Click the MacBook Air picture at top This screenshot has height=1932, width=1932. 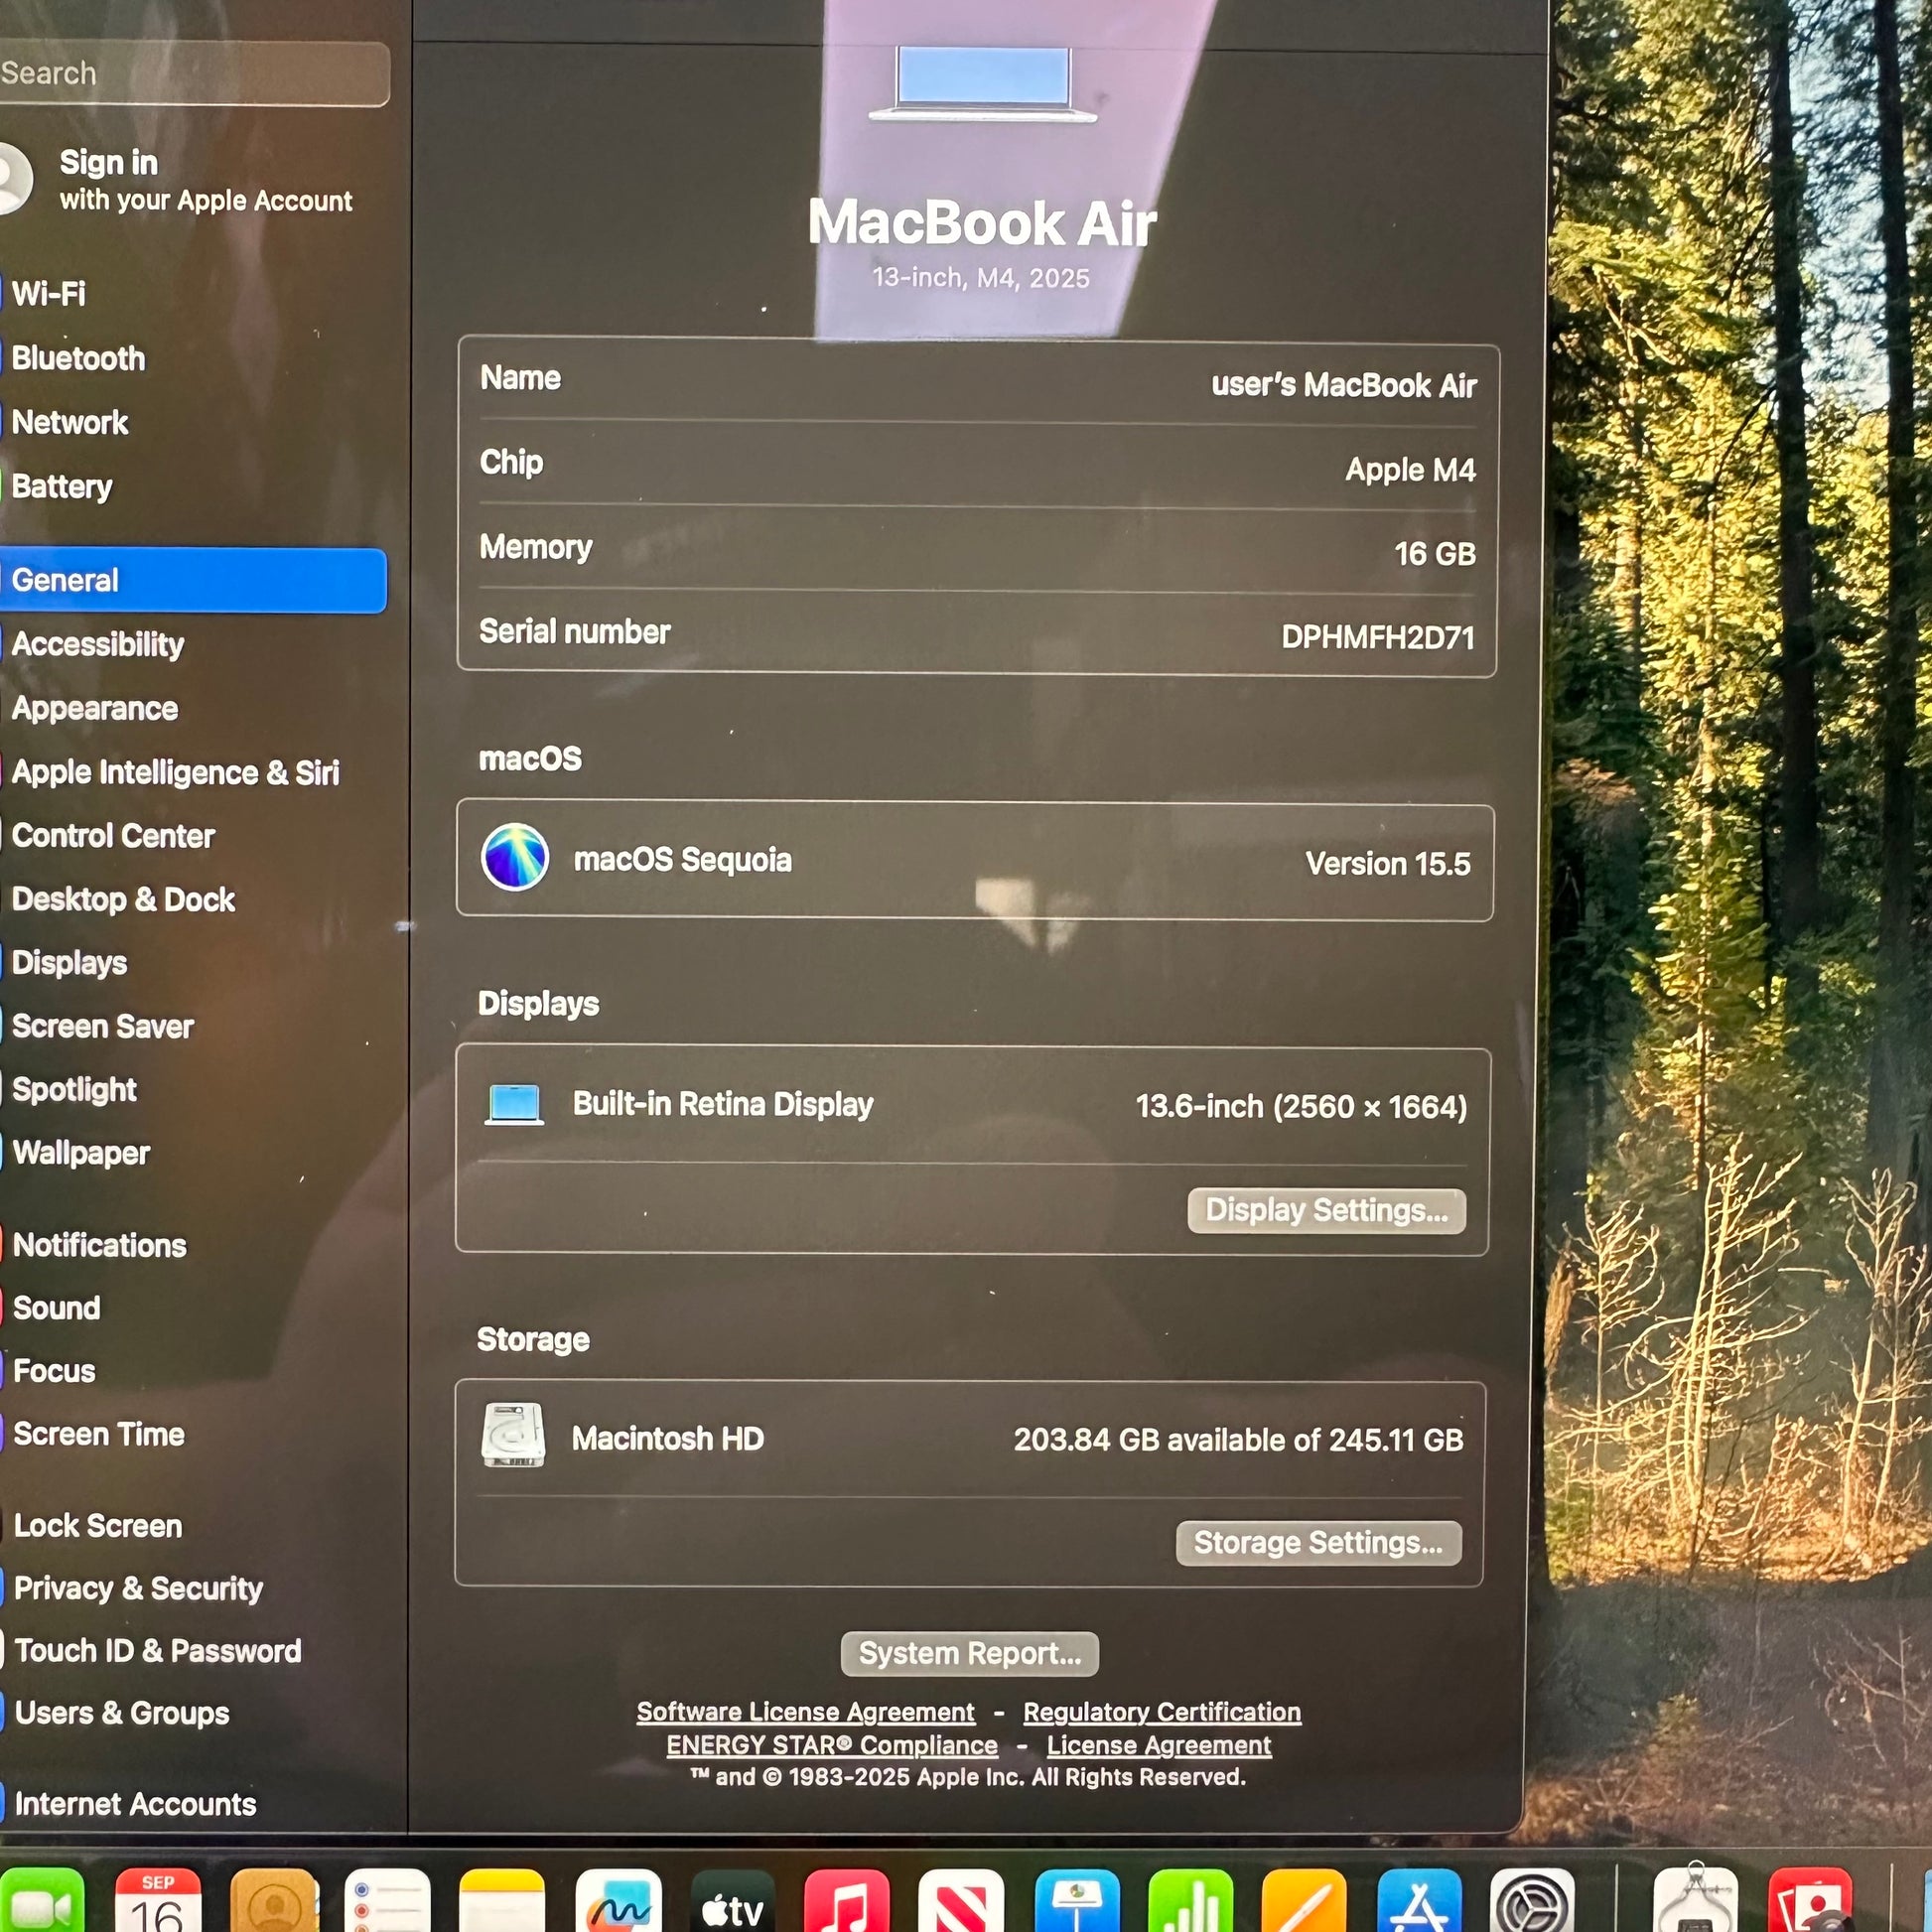tap(983, 83)
